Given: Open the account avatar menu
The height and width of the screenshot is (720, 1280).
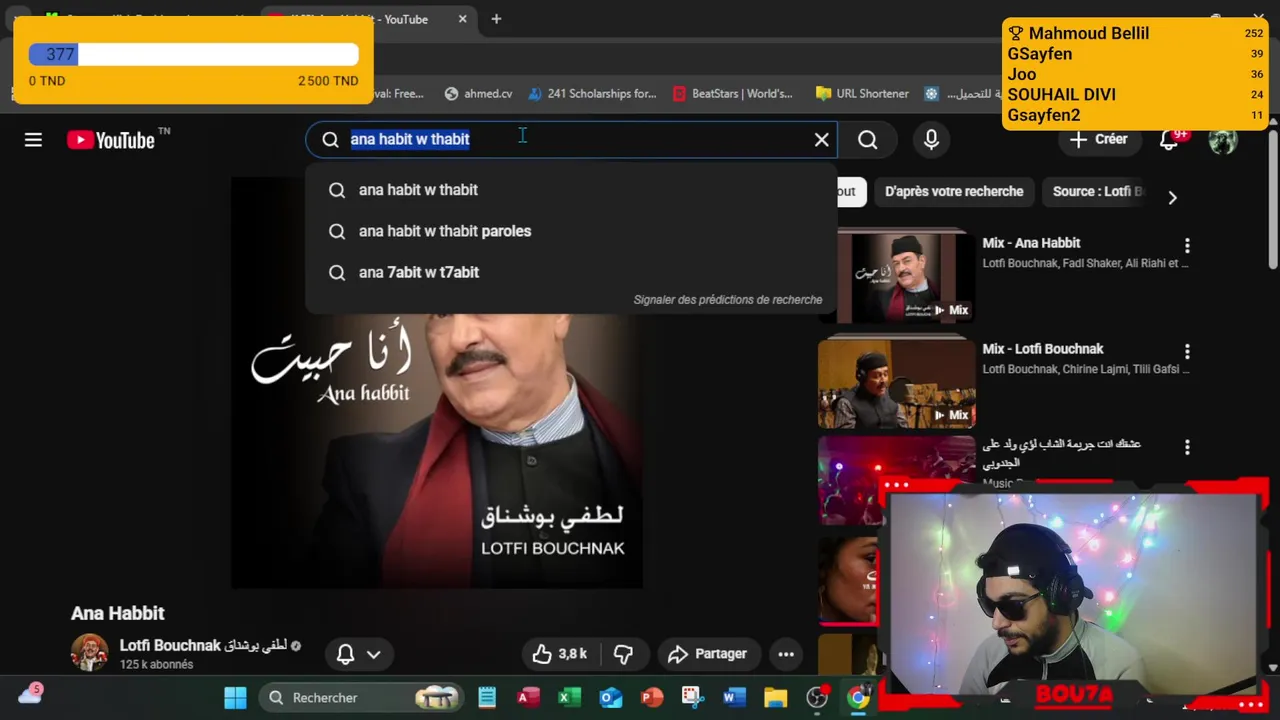Looking at the screenshot, I should 1223,140.
